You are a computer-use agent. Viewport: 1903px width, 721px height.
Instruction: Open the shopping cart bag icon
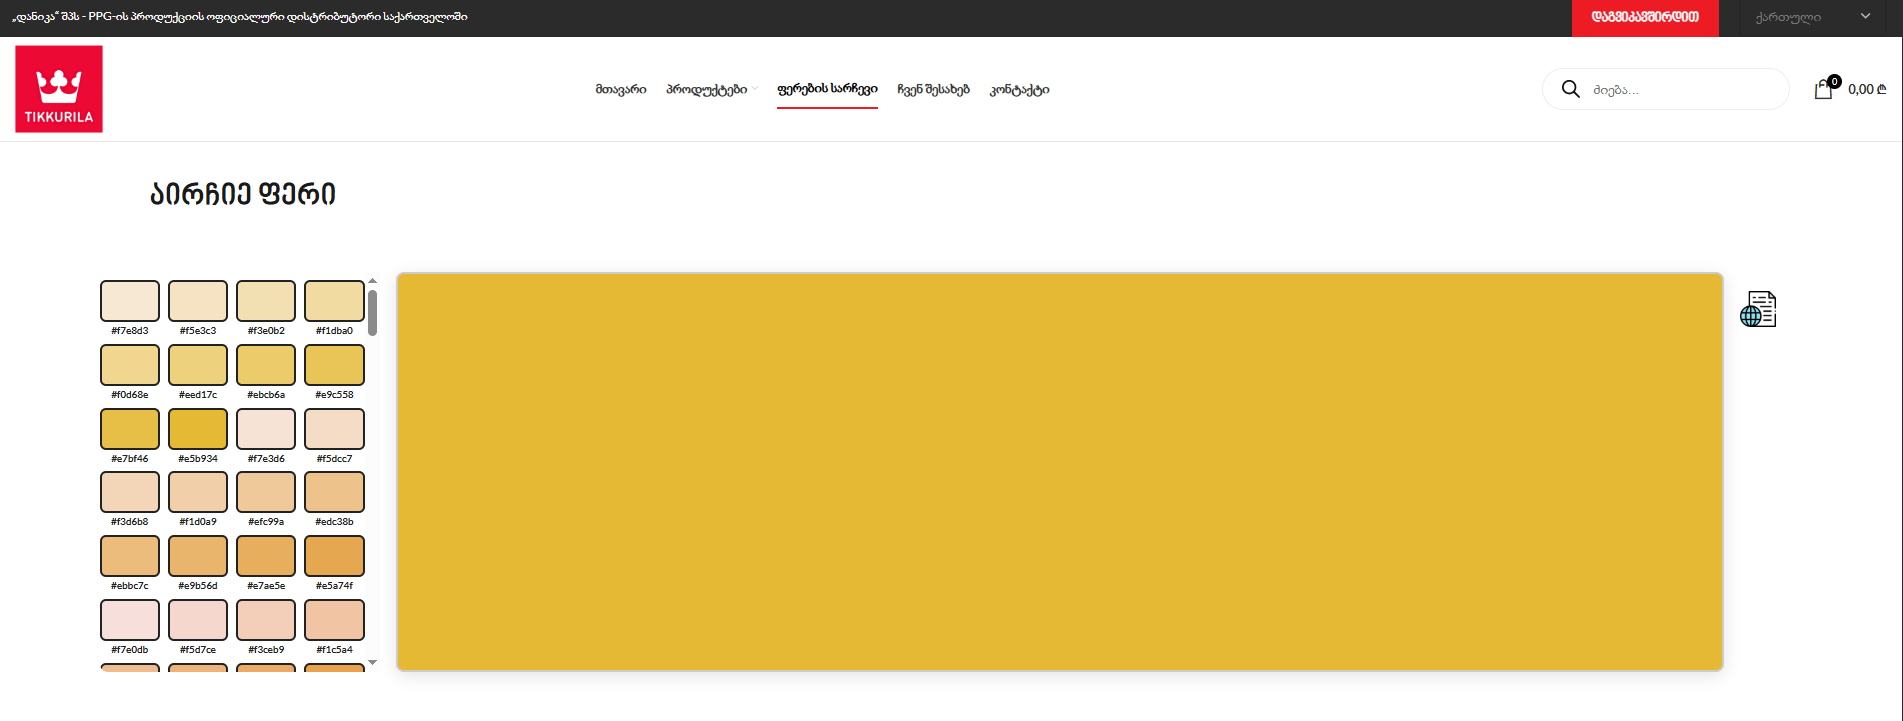(x=1824, y=89)
